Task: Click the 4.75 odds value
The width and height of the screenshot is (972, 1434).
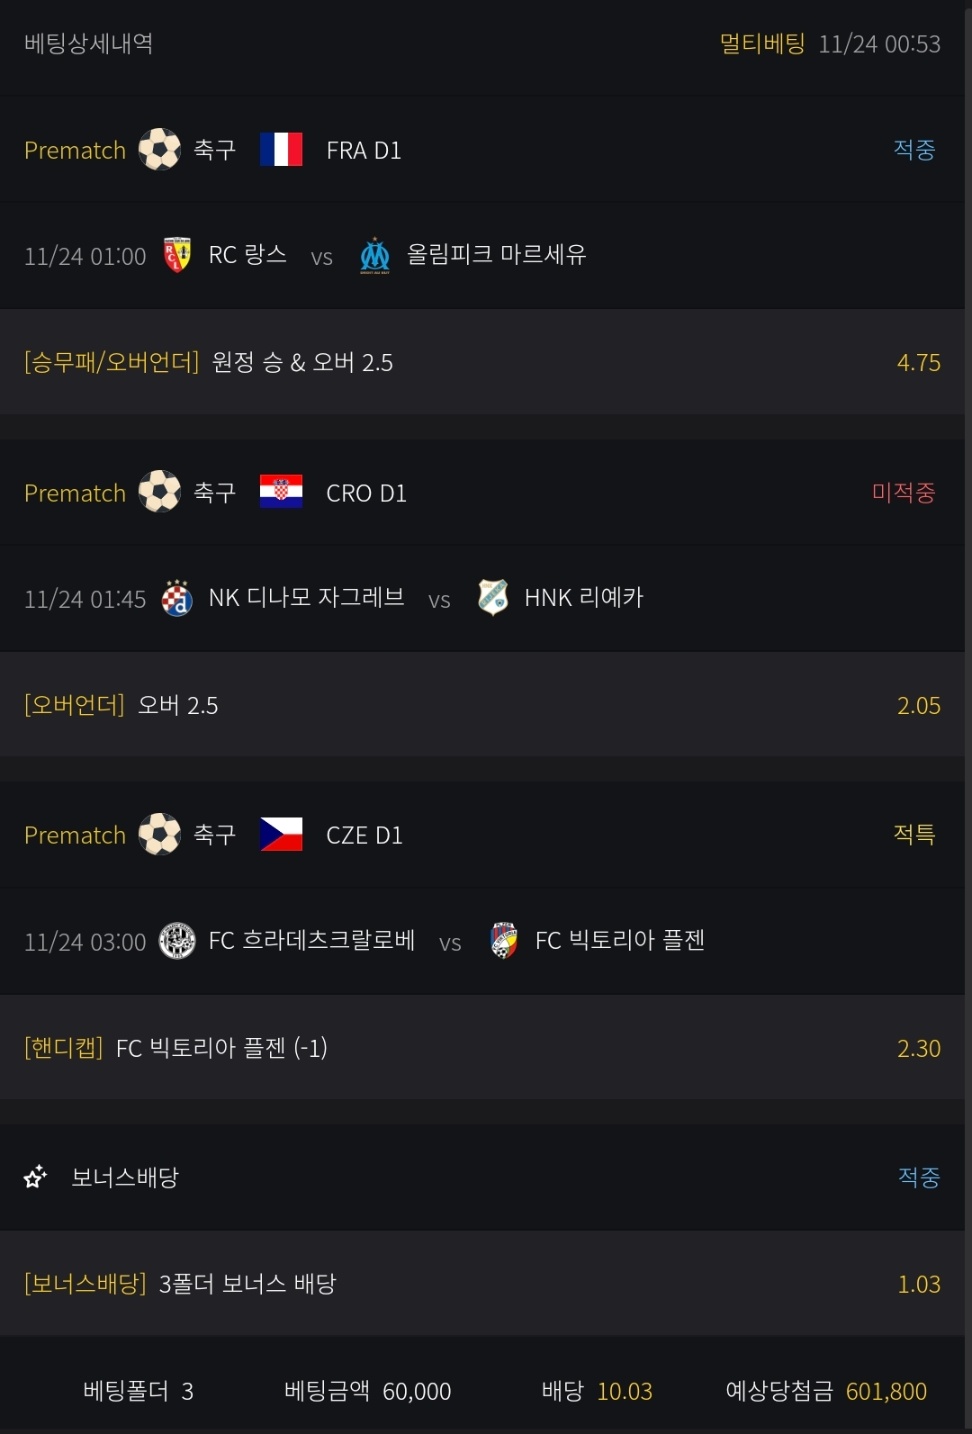Action: pos(918,362)
